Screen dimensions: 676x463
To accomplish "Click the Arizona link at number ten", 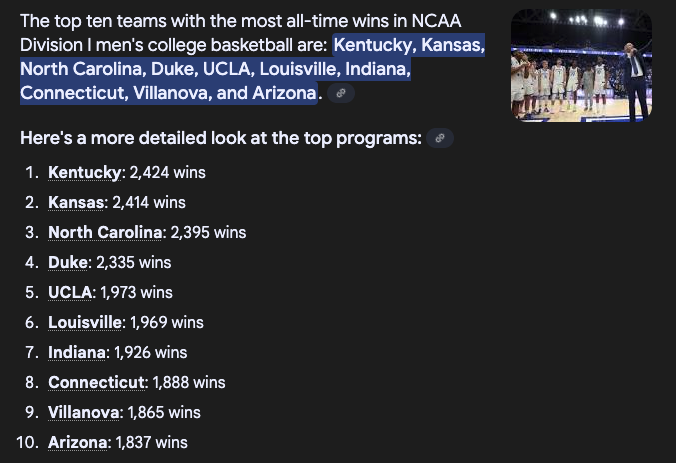I will (x=79, y=442).
